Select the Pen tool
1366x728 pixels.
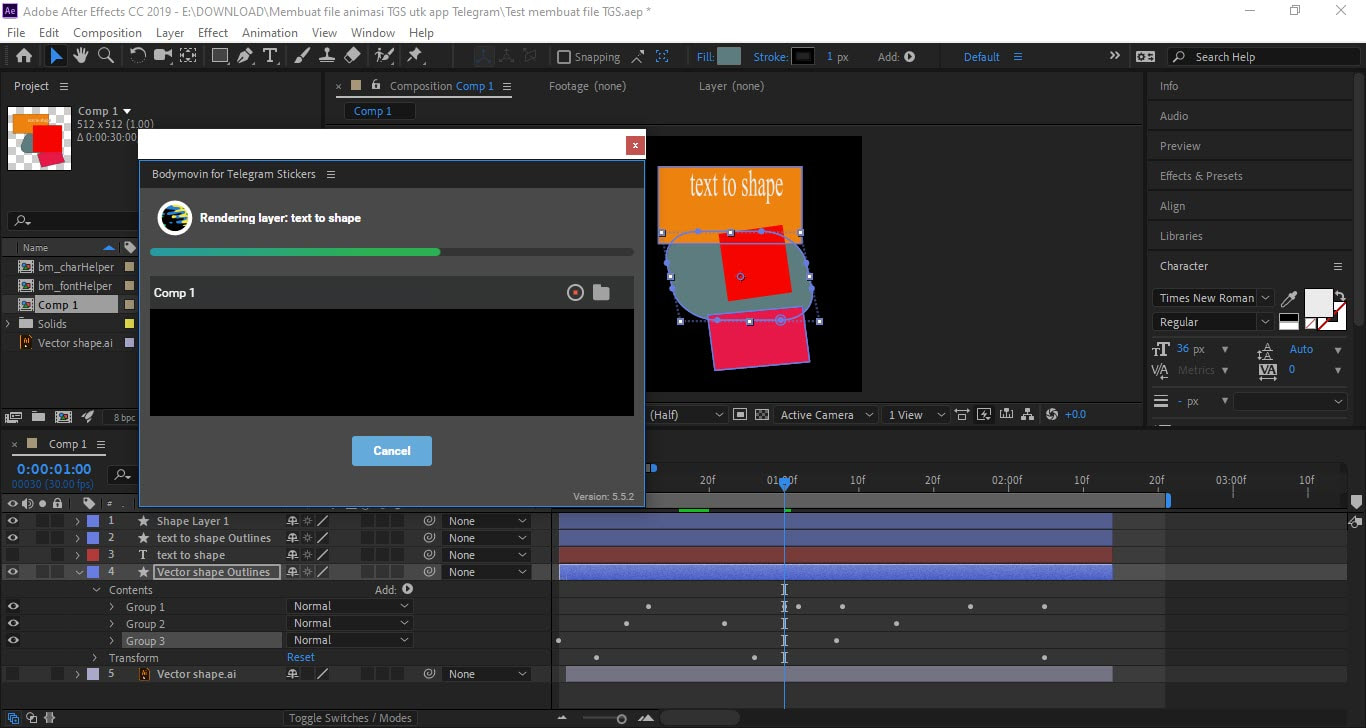click(245, 56)
